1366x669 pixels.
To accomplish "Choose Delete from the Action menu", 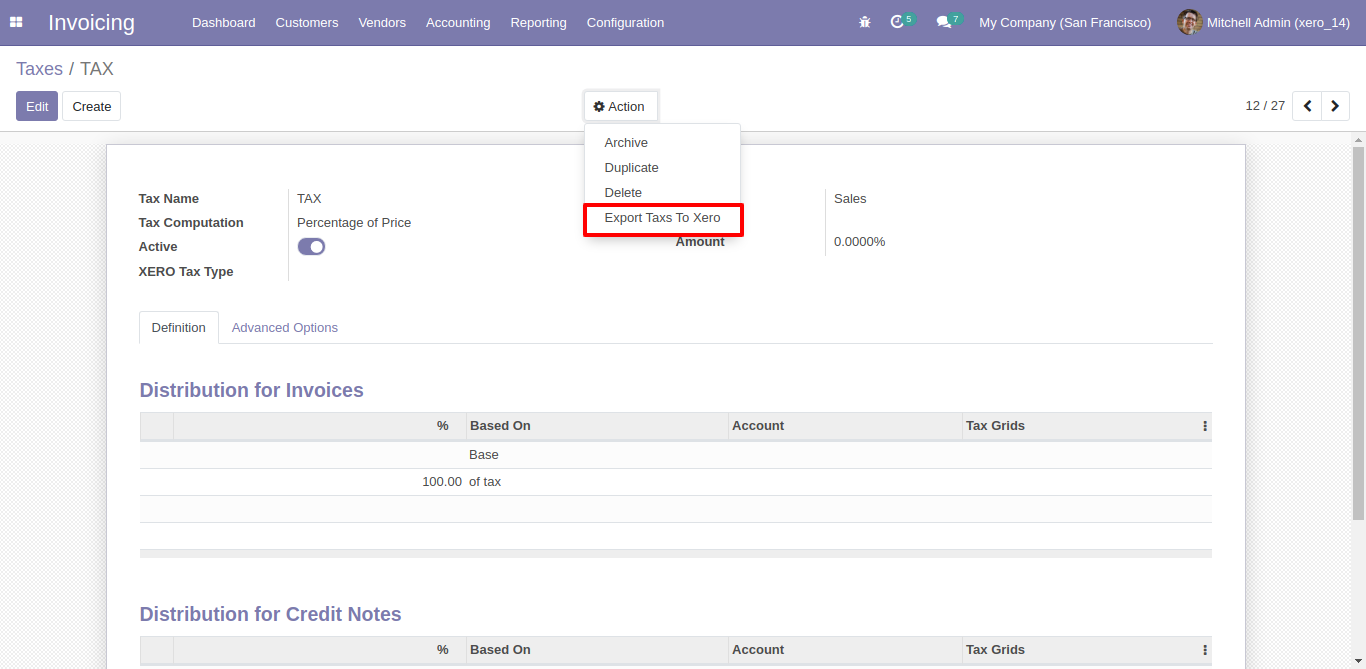I will click(x=662, y=193).
